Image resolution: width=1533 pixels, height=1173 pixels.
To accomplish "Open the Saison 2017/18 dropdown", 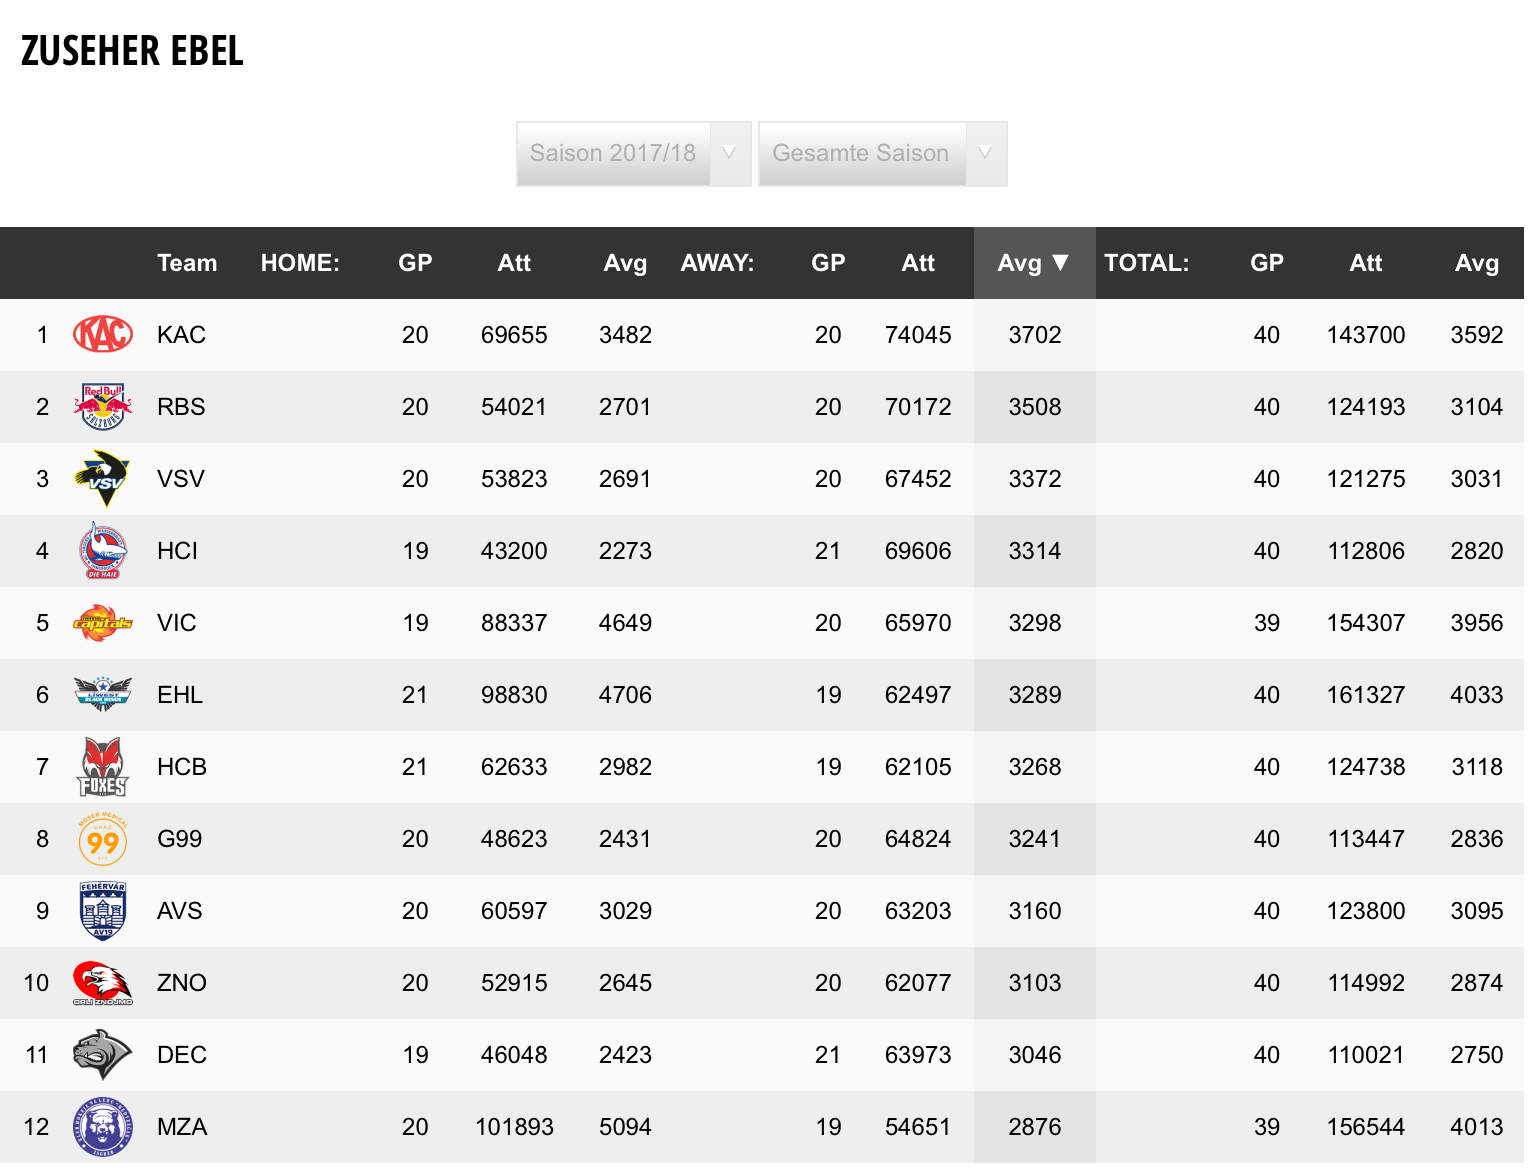I will (x=633, y=154).
